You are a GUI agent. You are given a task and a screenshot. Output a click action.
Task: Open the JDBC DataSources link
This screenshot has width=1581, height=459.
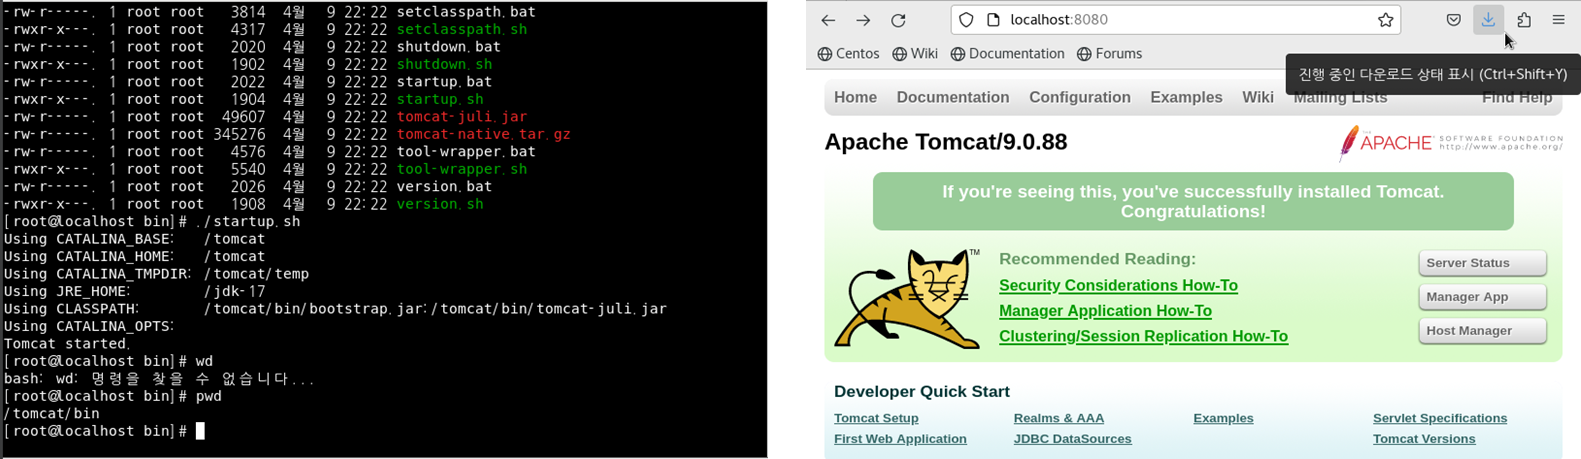pos(1072,439)
